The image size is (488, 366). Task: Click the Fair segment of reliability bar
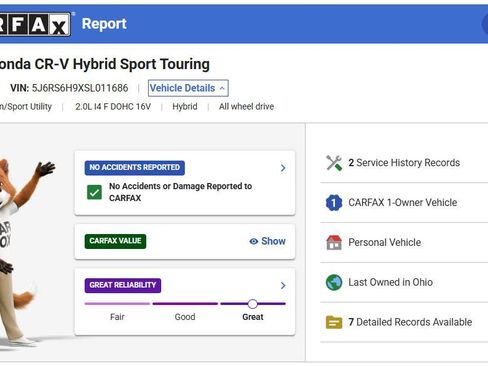pyautogui.click(x=117, y=304)
